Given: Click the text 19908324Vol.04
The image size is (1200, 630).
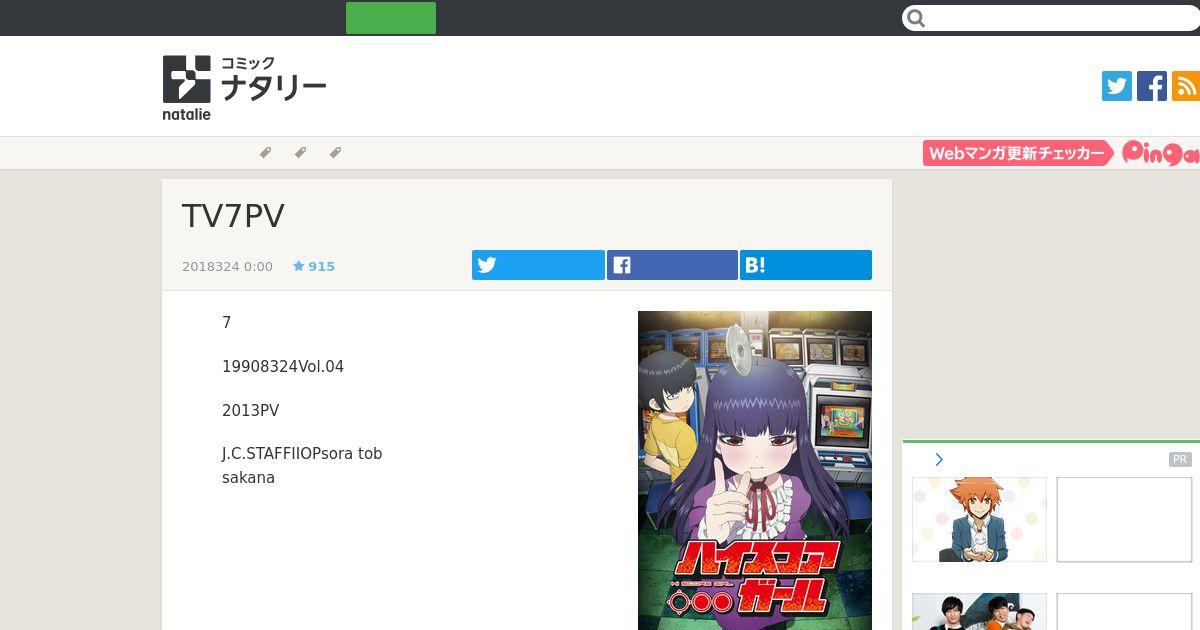Looking at the screenshot, I should click(283, 367).
